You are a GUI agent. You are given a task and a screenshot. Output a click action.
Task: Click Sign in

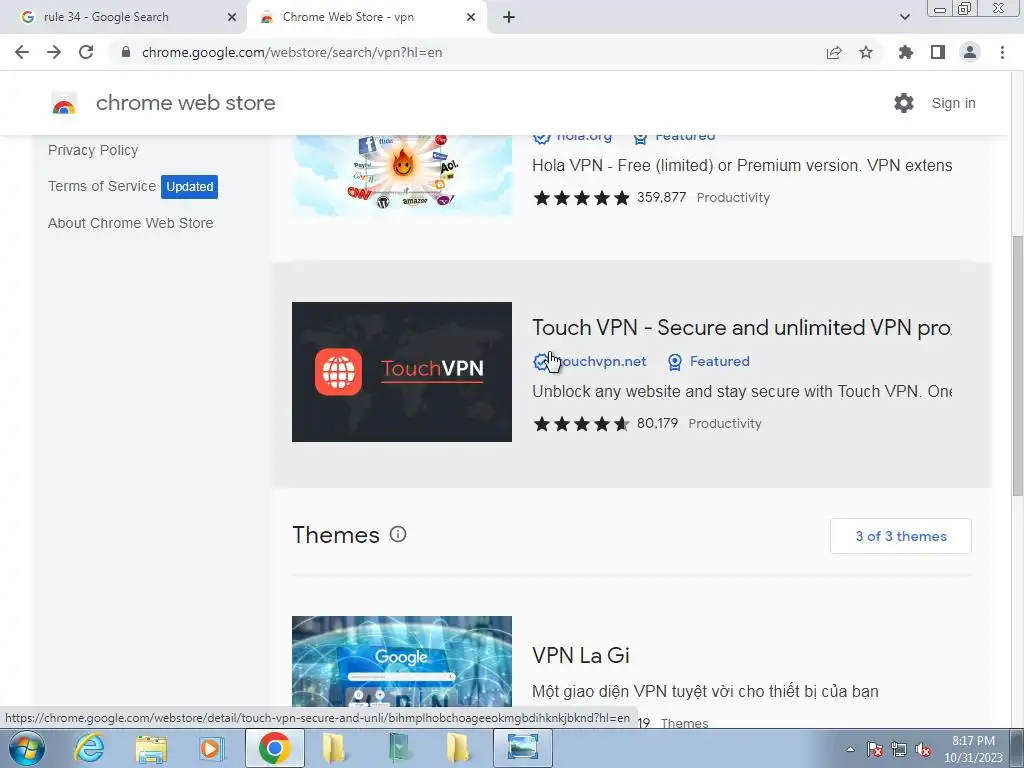tap(953, 103)
